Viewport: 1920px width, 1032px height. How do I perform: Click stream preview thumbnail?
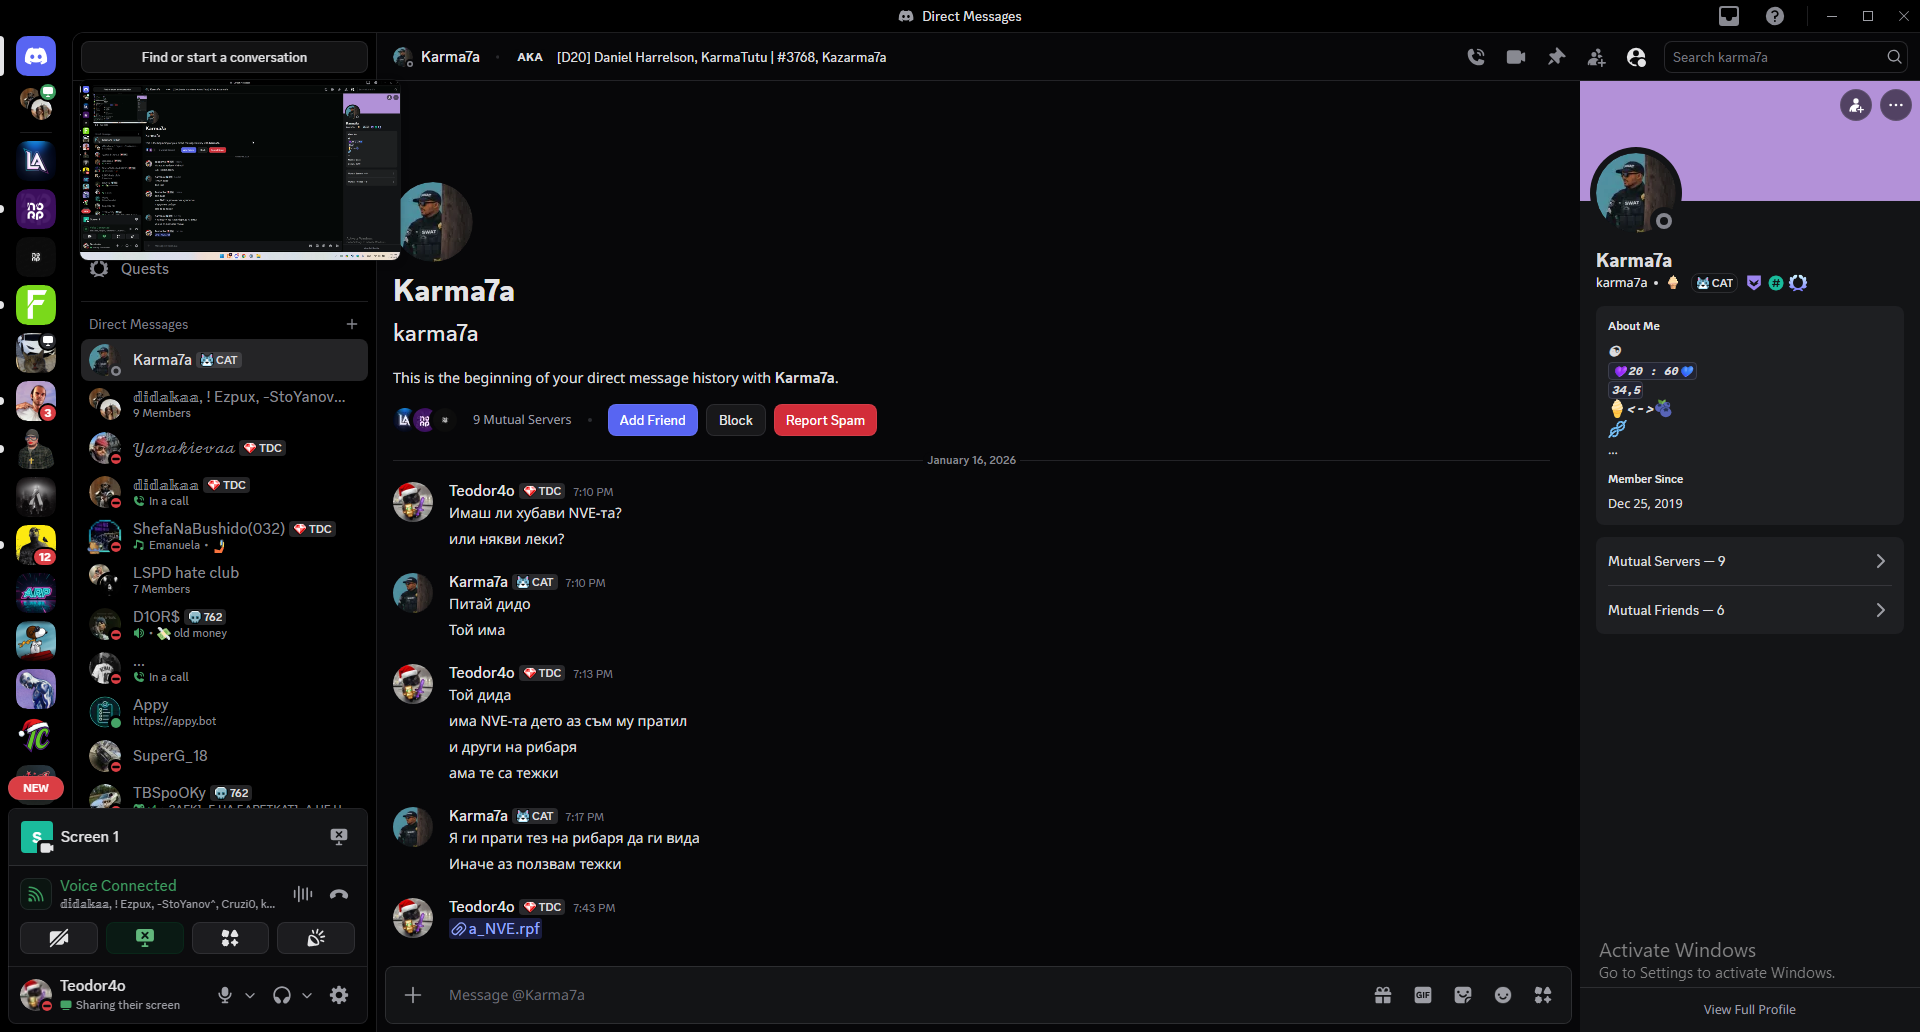coord(240,171)
